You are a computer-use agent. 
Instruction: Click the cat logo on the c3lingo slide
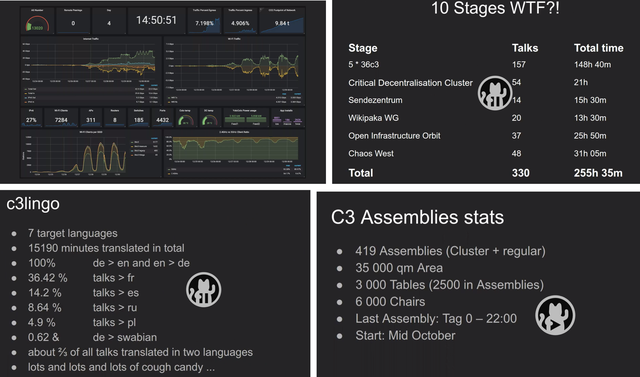[204, 290]
